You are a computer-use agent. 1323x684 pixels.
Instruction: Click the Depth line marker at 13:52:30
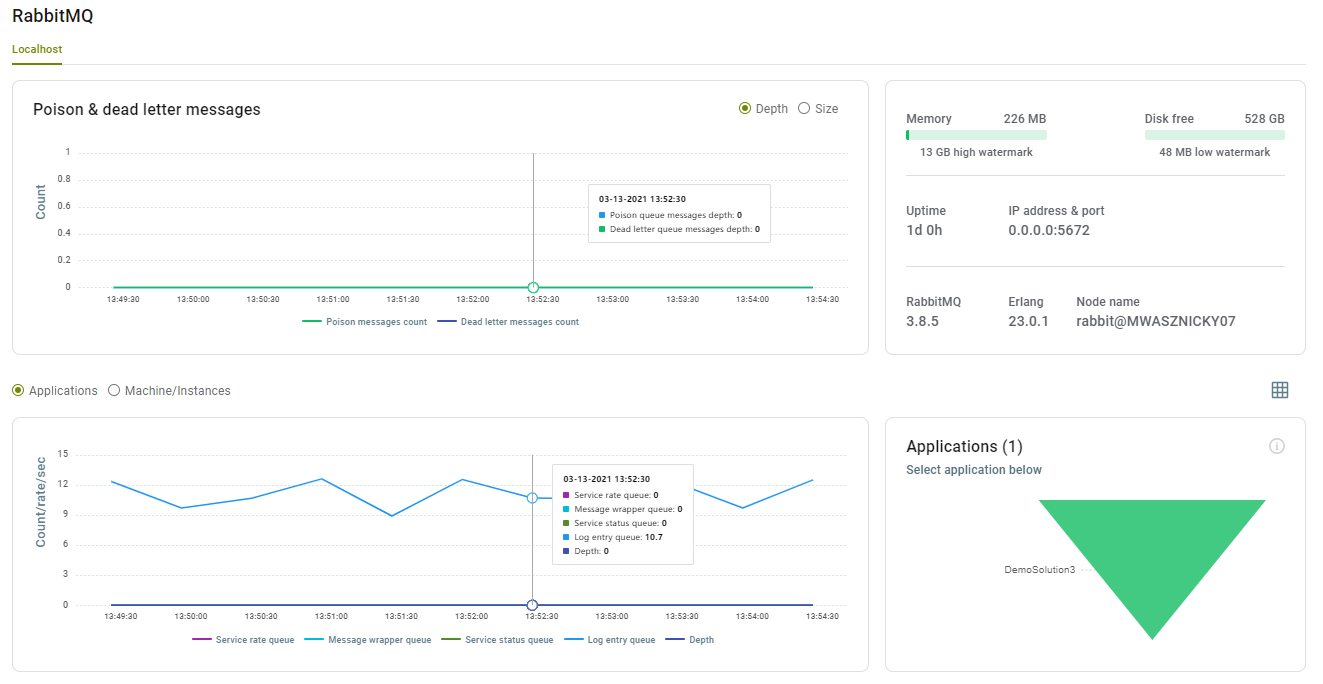pyautogui.click(x=532, y=605)
